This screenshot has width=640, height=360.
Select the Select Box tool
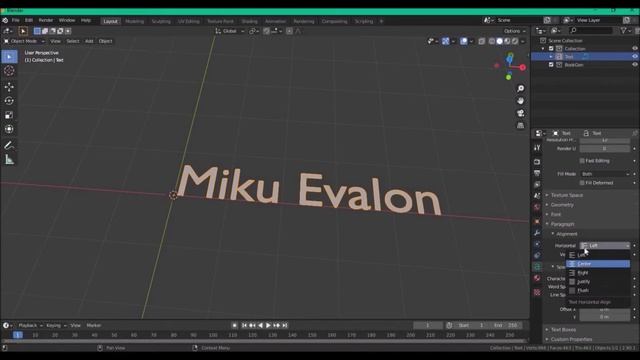click(9, 56)
